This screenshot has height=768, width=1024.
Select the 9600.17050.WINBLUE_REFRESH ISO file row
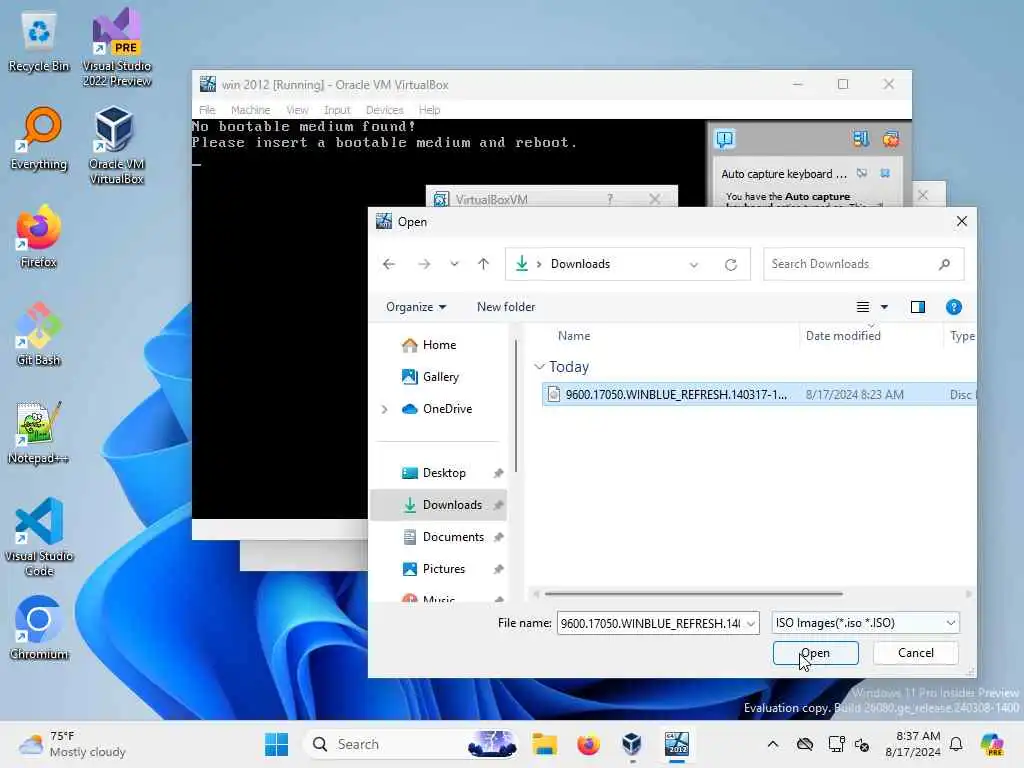click(x=758, y=394)
